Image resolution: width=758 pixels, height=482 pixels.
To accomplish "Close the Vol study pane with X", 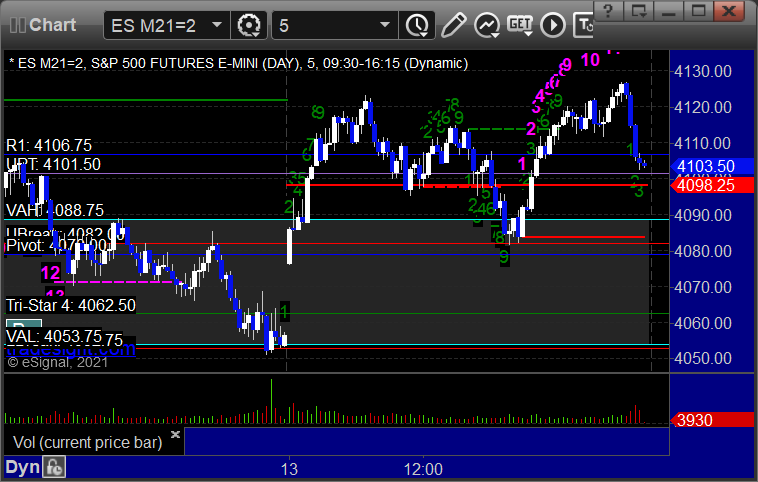I will 175,434.
